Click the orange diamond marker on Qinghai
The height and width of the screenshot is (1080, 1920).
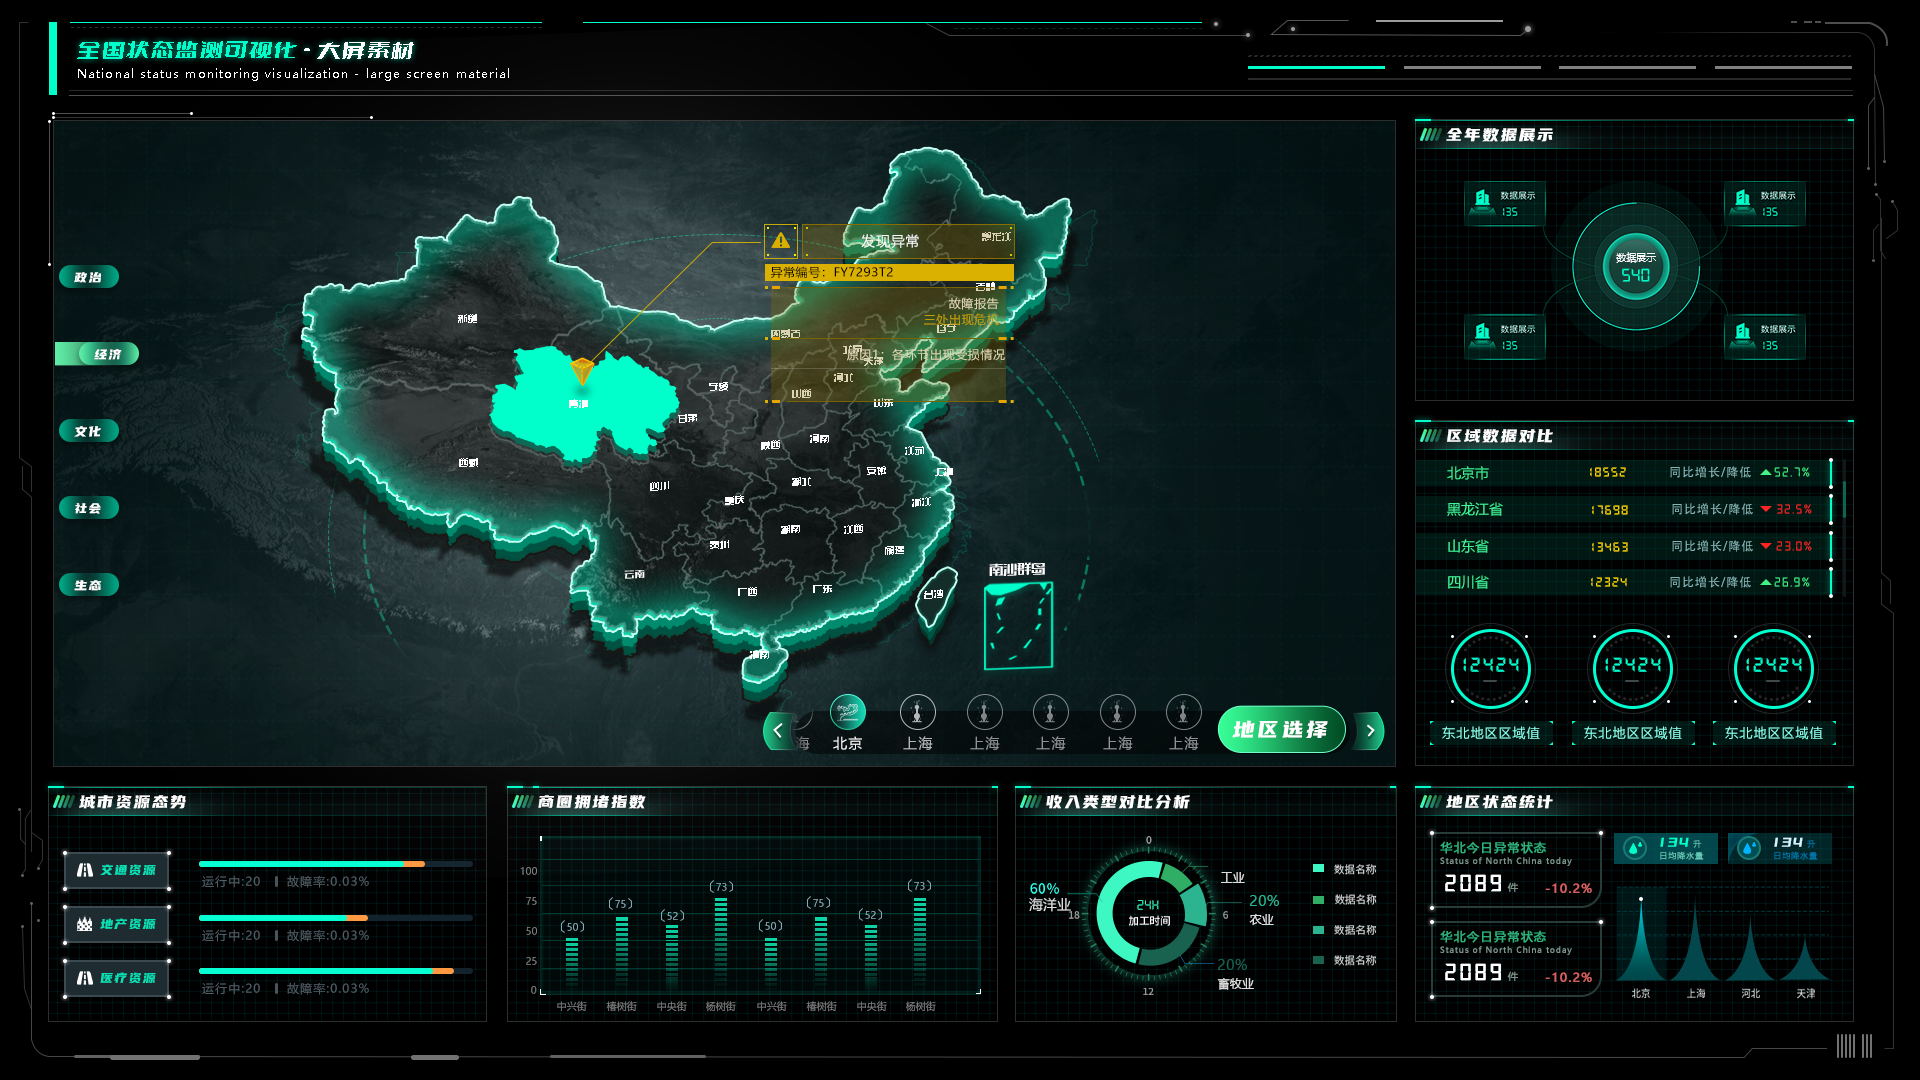coord(581,371)
